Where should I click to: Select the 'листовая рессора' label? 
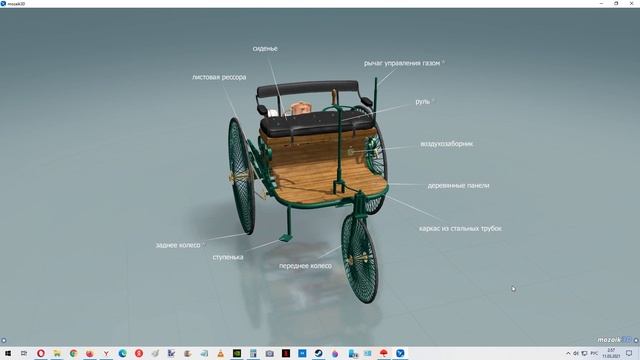219,77
